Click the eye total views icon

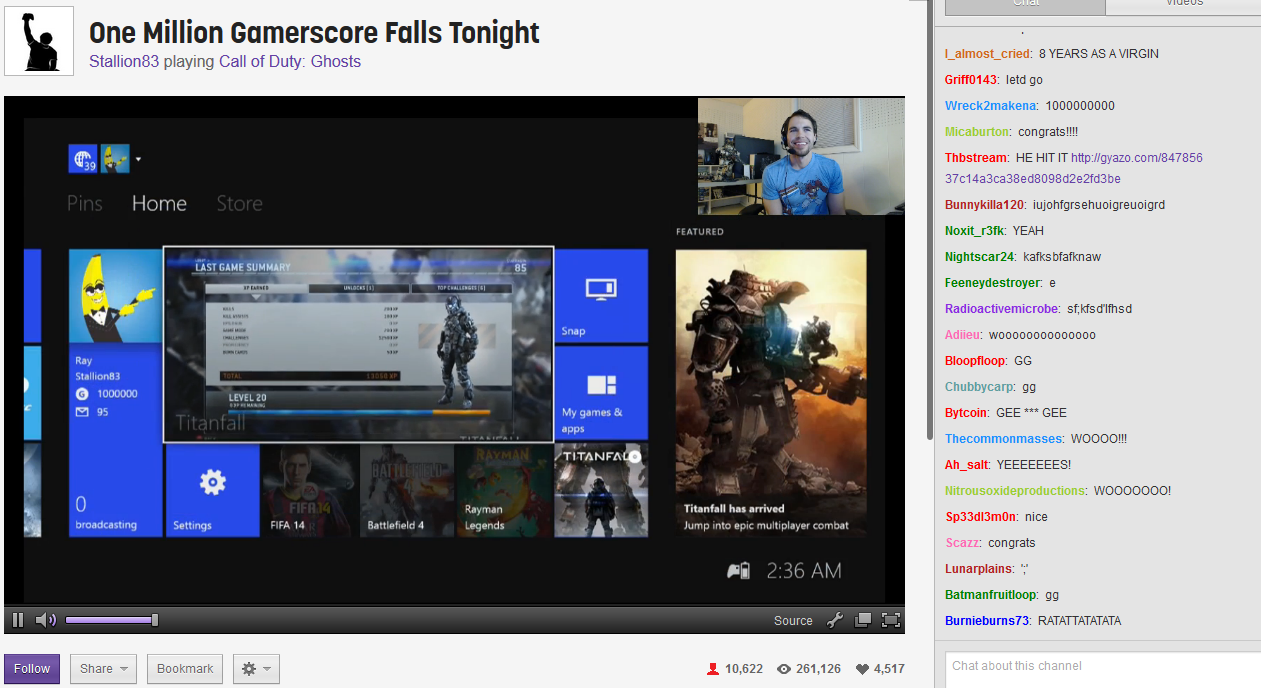click(784, 669)
